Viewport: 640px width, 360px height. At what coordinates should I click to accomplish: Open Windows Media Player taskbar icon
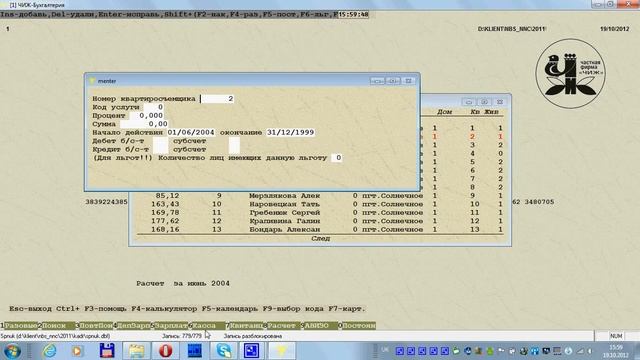click(77, 351)
